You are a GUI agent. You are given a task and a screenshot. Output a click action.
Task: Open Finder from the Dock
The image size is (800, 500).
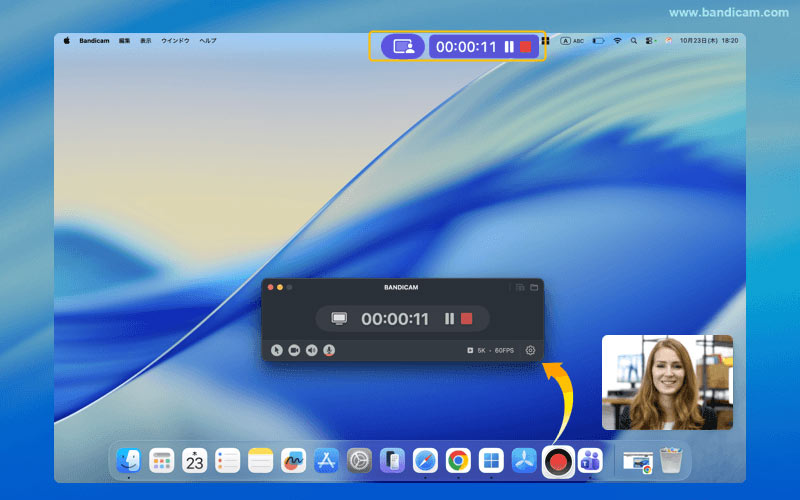129,461
